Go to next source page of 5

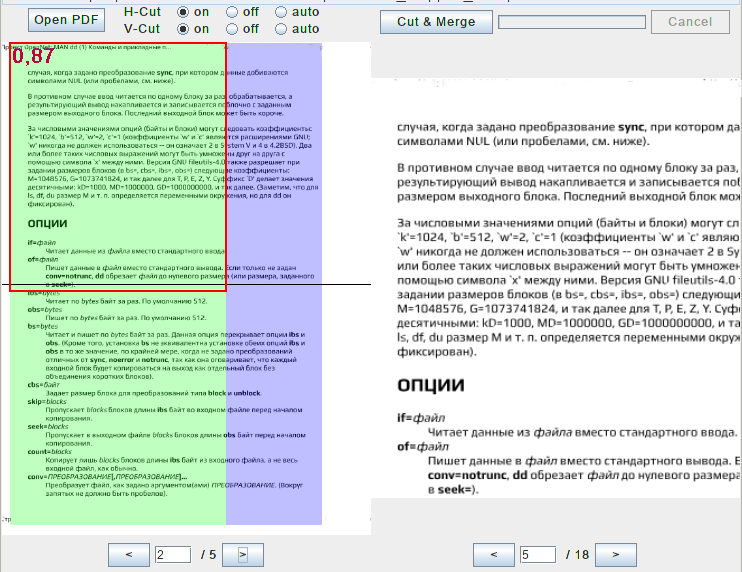[x=243, y=554]
